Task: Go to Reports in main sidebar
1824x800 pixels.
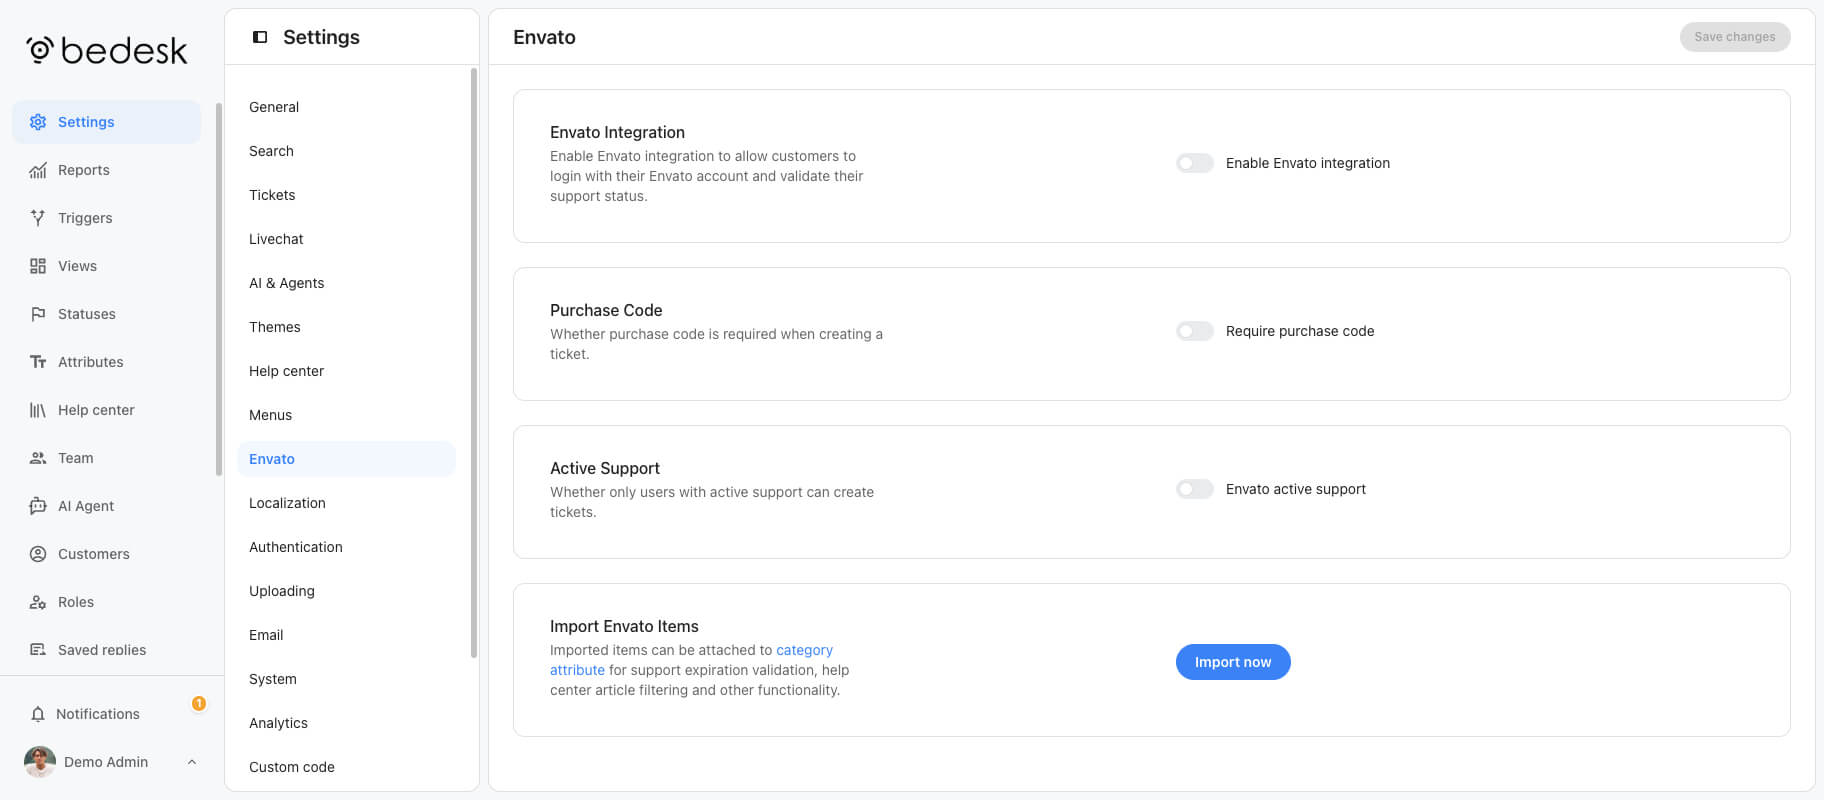Action: click(106, 170)
